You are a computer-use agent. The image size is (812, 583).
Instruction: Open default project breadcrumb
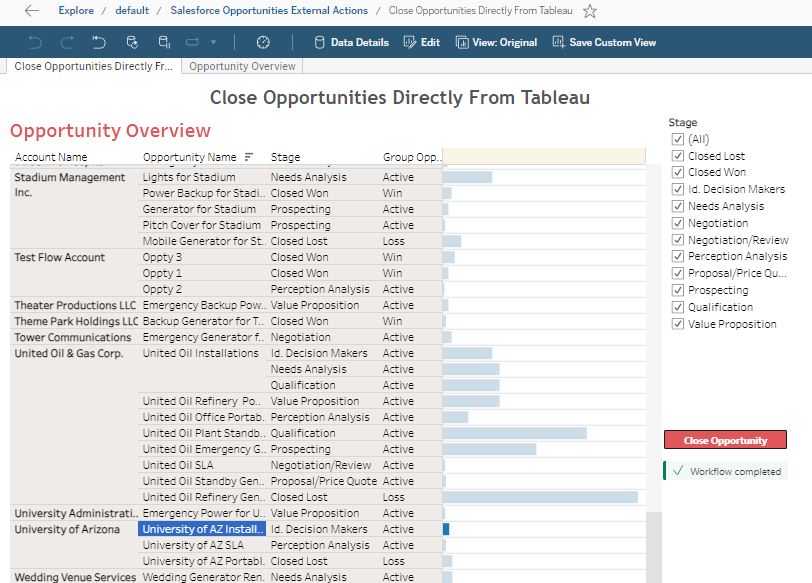tap(132, 10)
